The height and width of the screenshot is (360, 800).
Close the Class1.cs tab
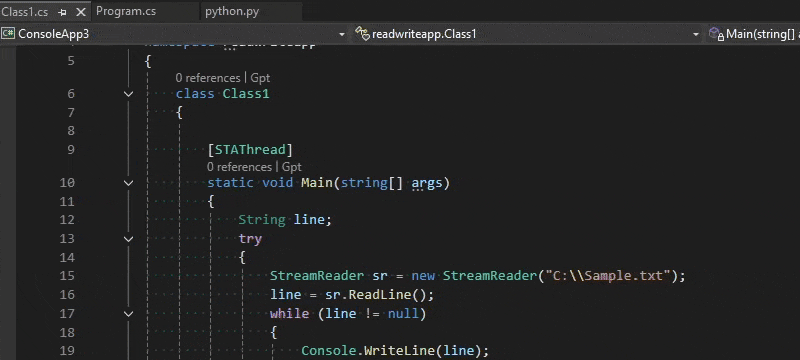[x=81, y=12]
